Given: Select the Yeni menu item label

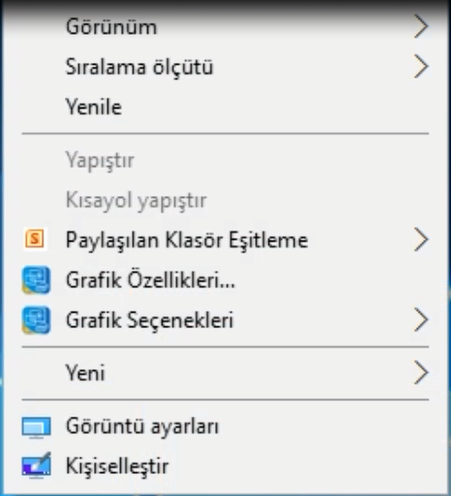Looking at the screenshot, I should 85,373.
